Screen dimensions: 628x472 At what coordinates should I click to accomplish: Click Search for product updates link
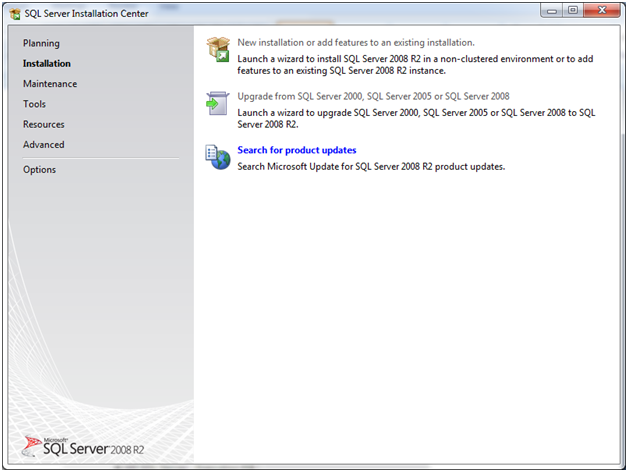click(x=297, y=150)
